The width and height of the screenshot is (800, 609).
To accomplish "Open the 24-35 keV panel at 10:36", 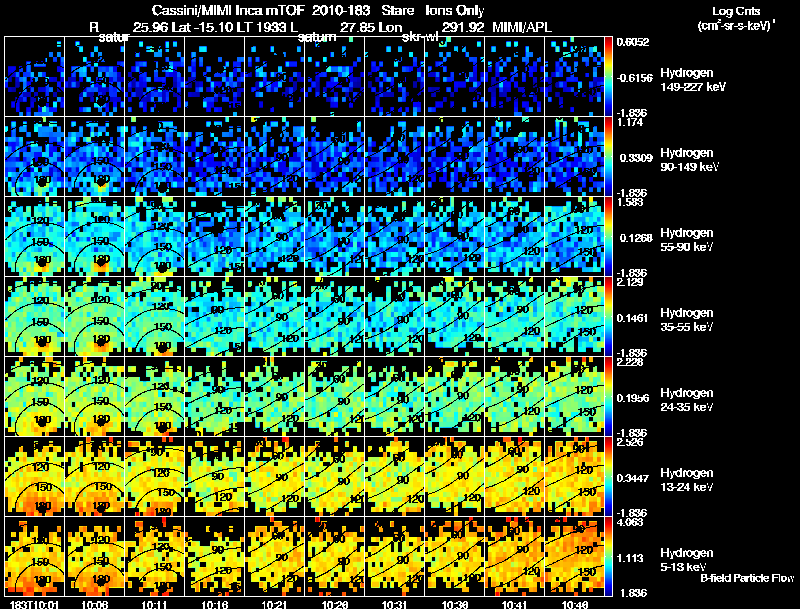I will pyautogui.click(x=455, y=397).
